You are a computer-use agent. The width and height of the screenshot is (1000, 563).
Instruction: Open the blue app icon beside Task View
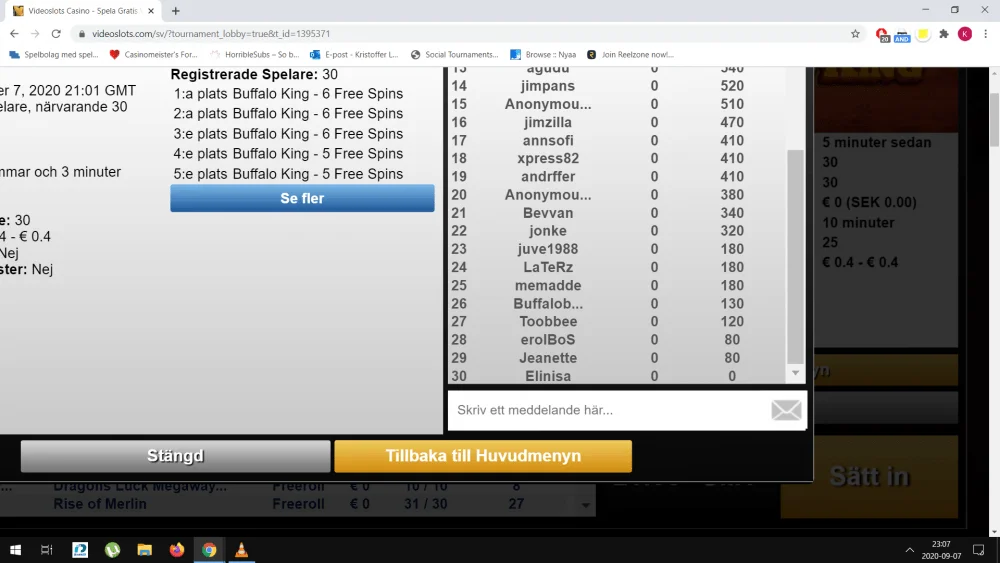80,550
